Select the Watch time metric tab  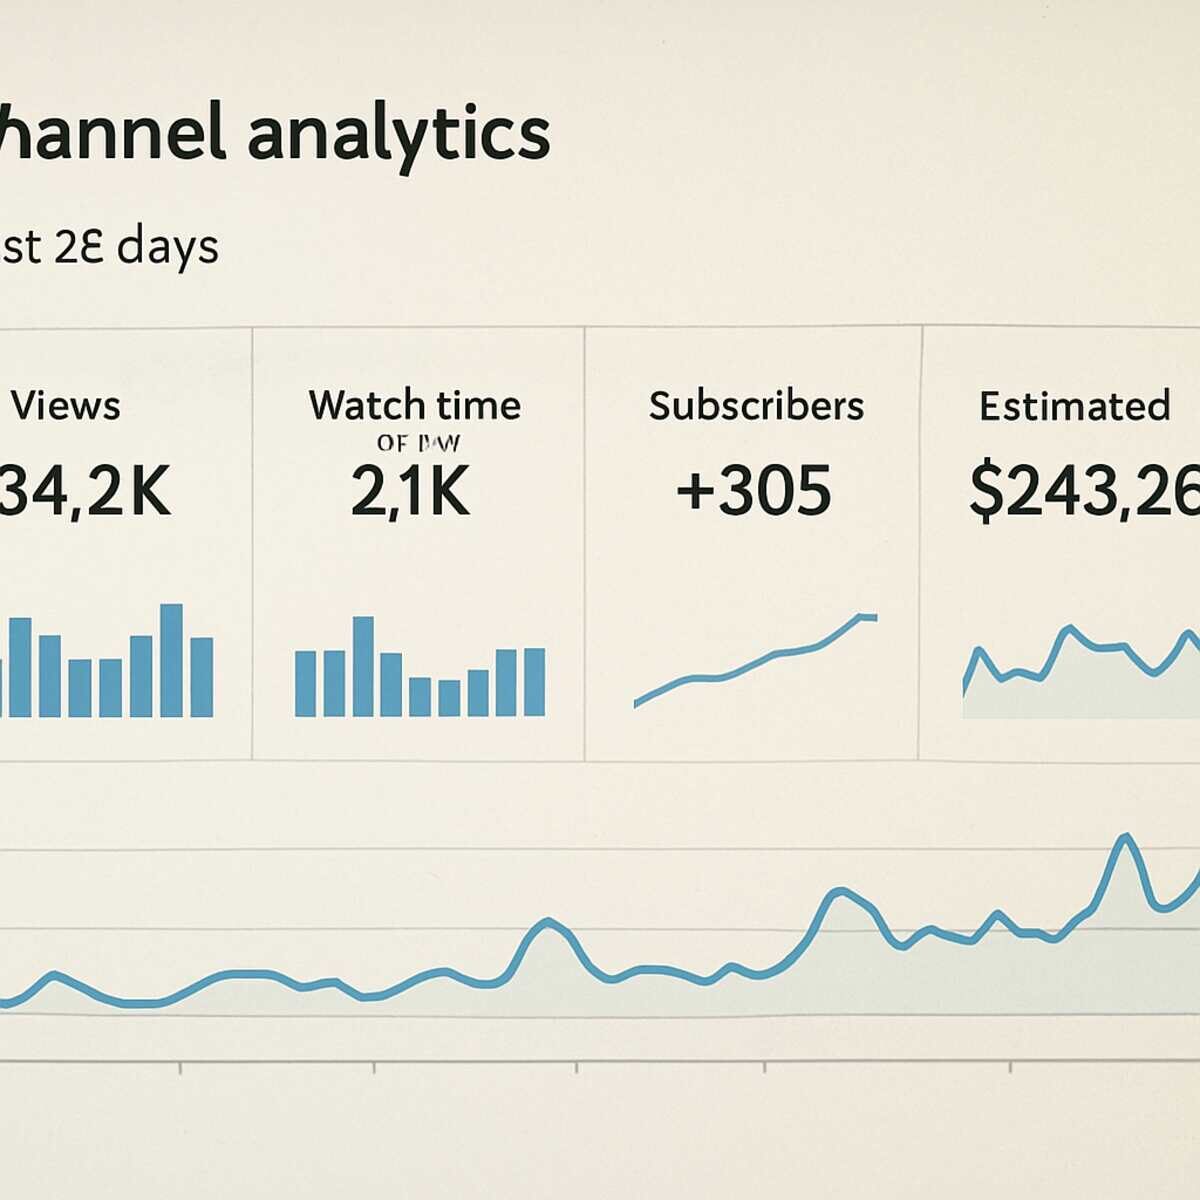click(418, 544)
